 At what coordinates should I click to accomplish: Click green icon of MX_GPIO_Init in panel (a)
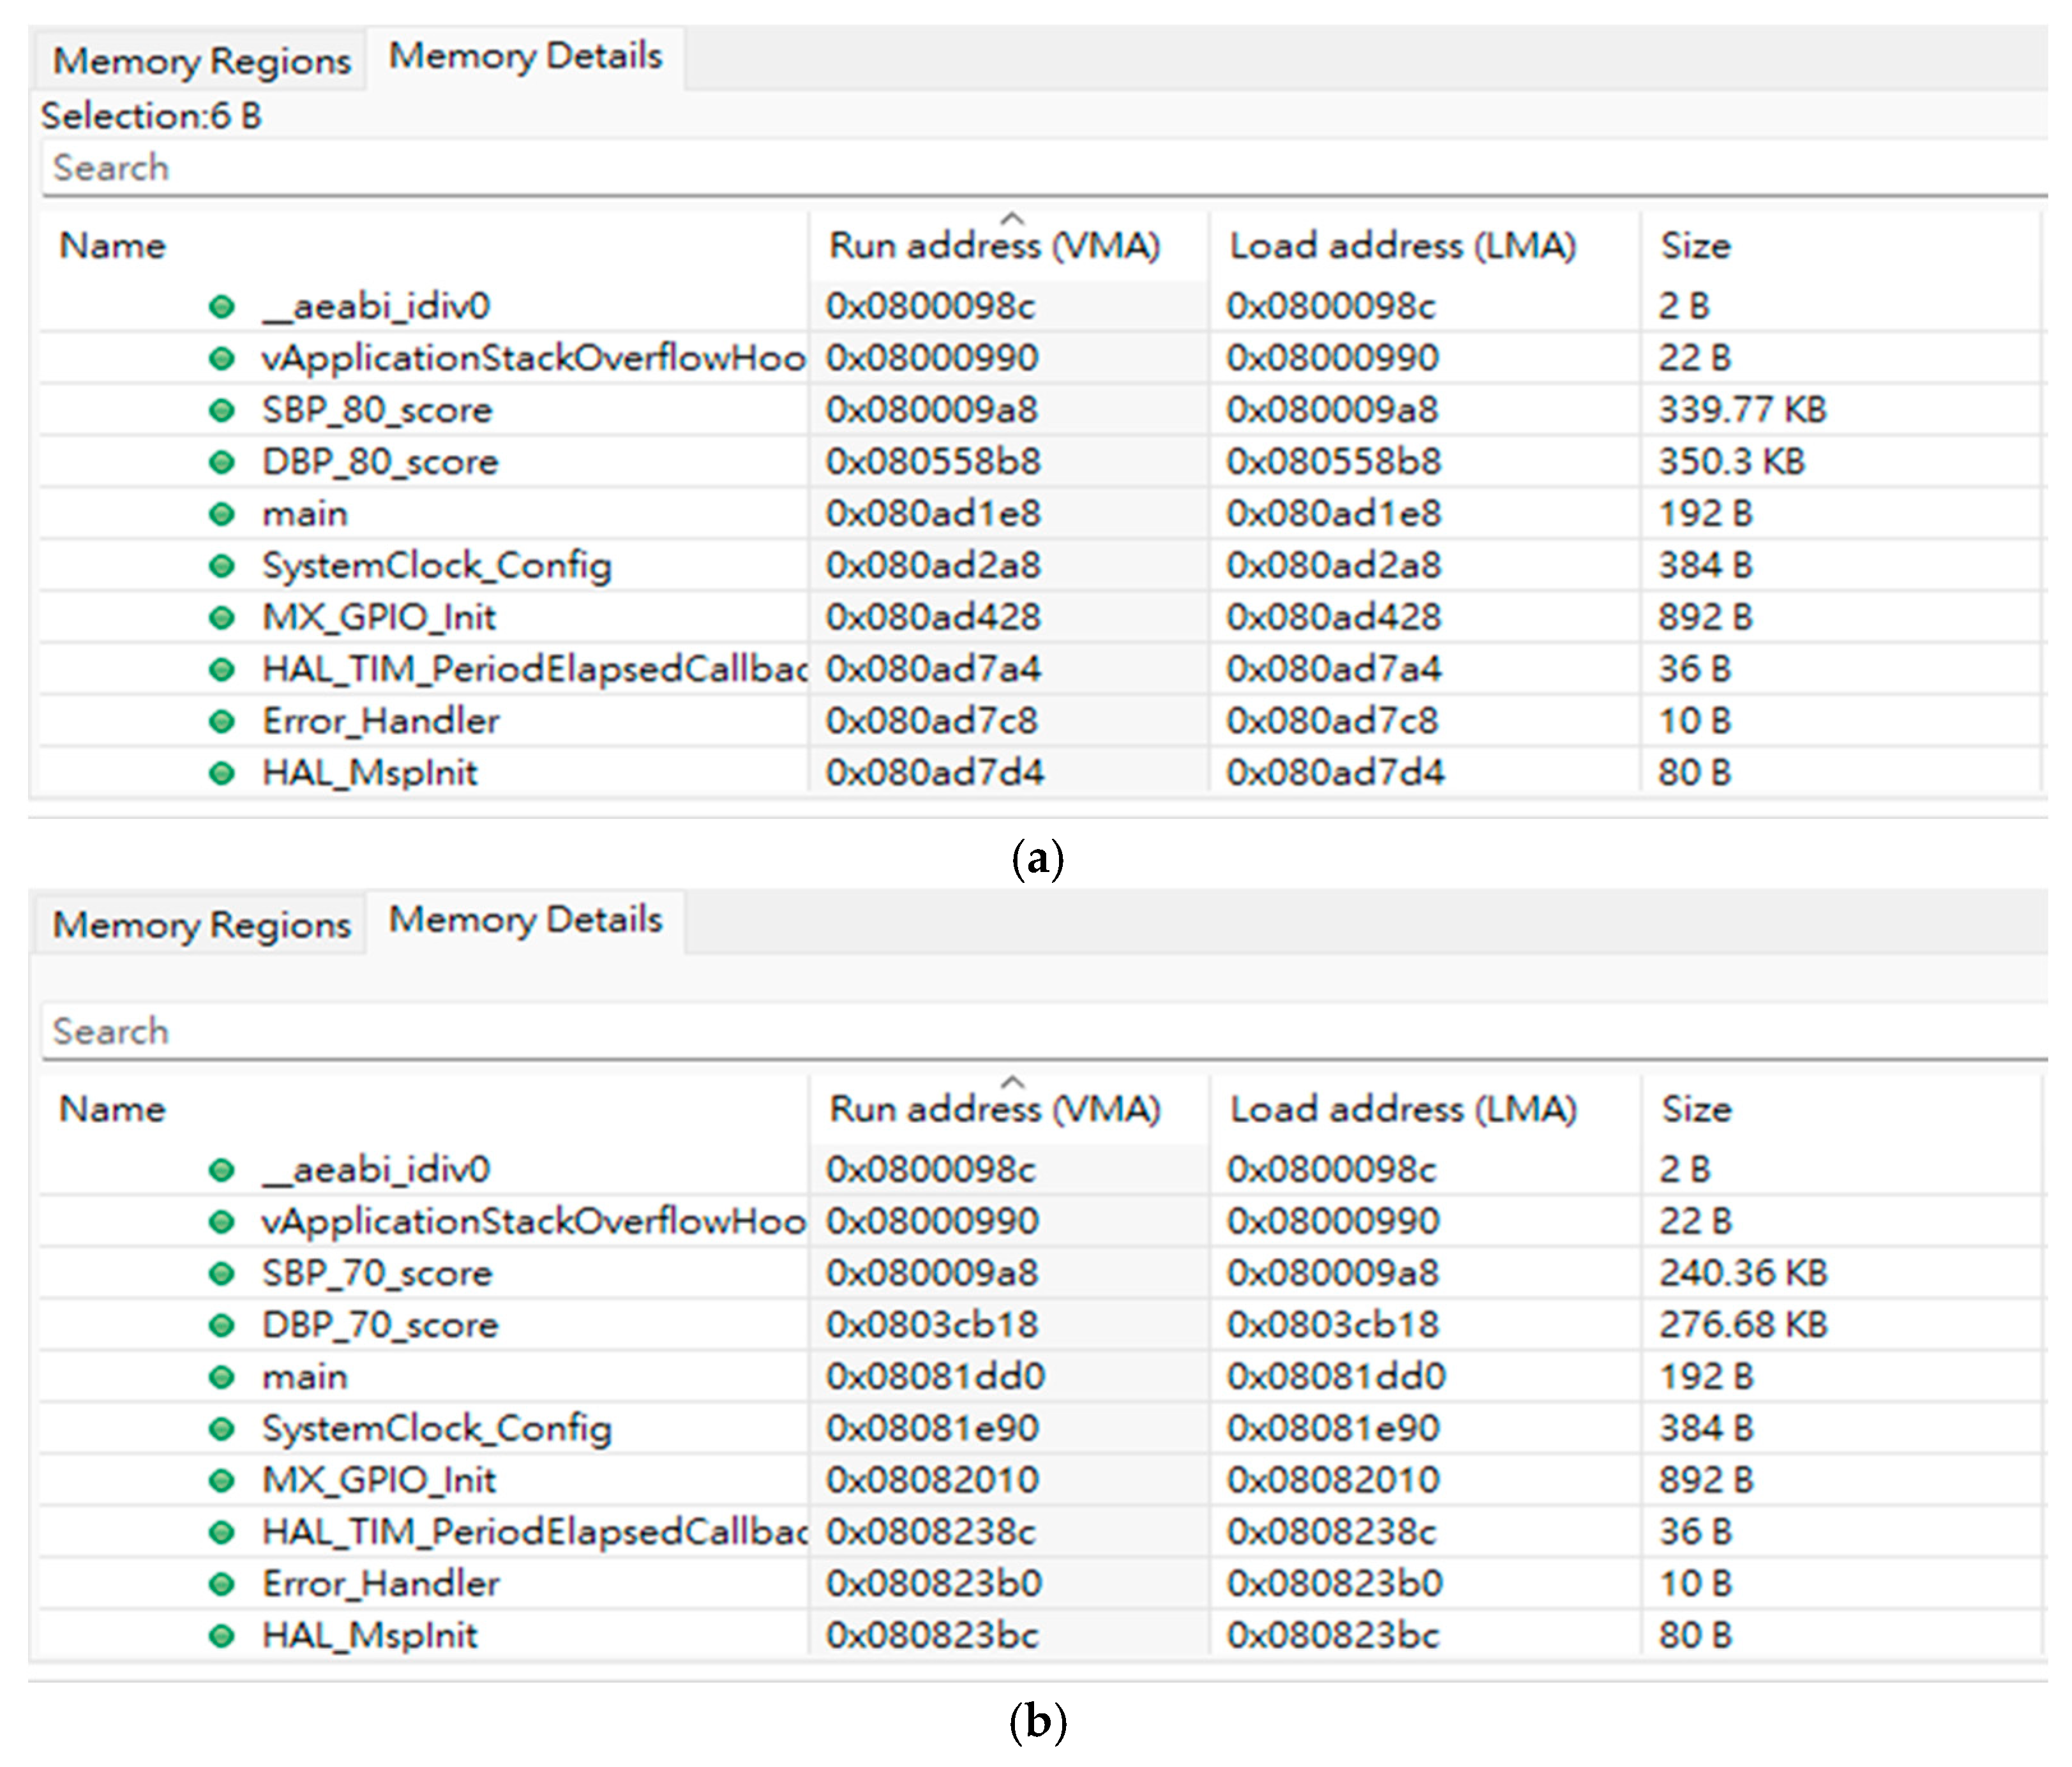[x=222, y=617]
